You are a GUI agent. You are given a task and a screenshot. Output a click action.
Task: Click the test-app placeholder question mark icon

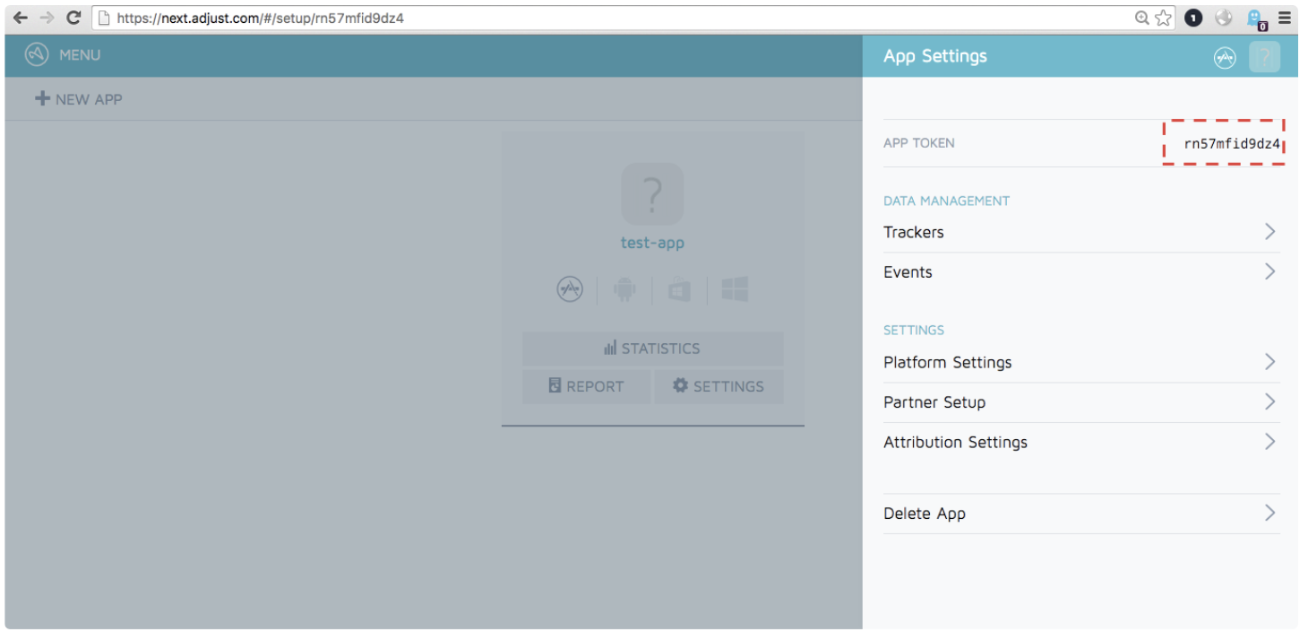(652, 193)
